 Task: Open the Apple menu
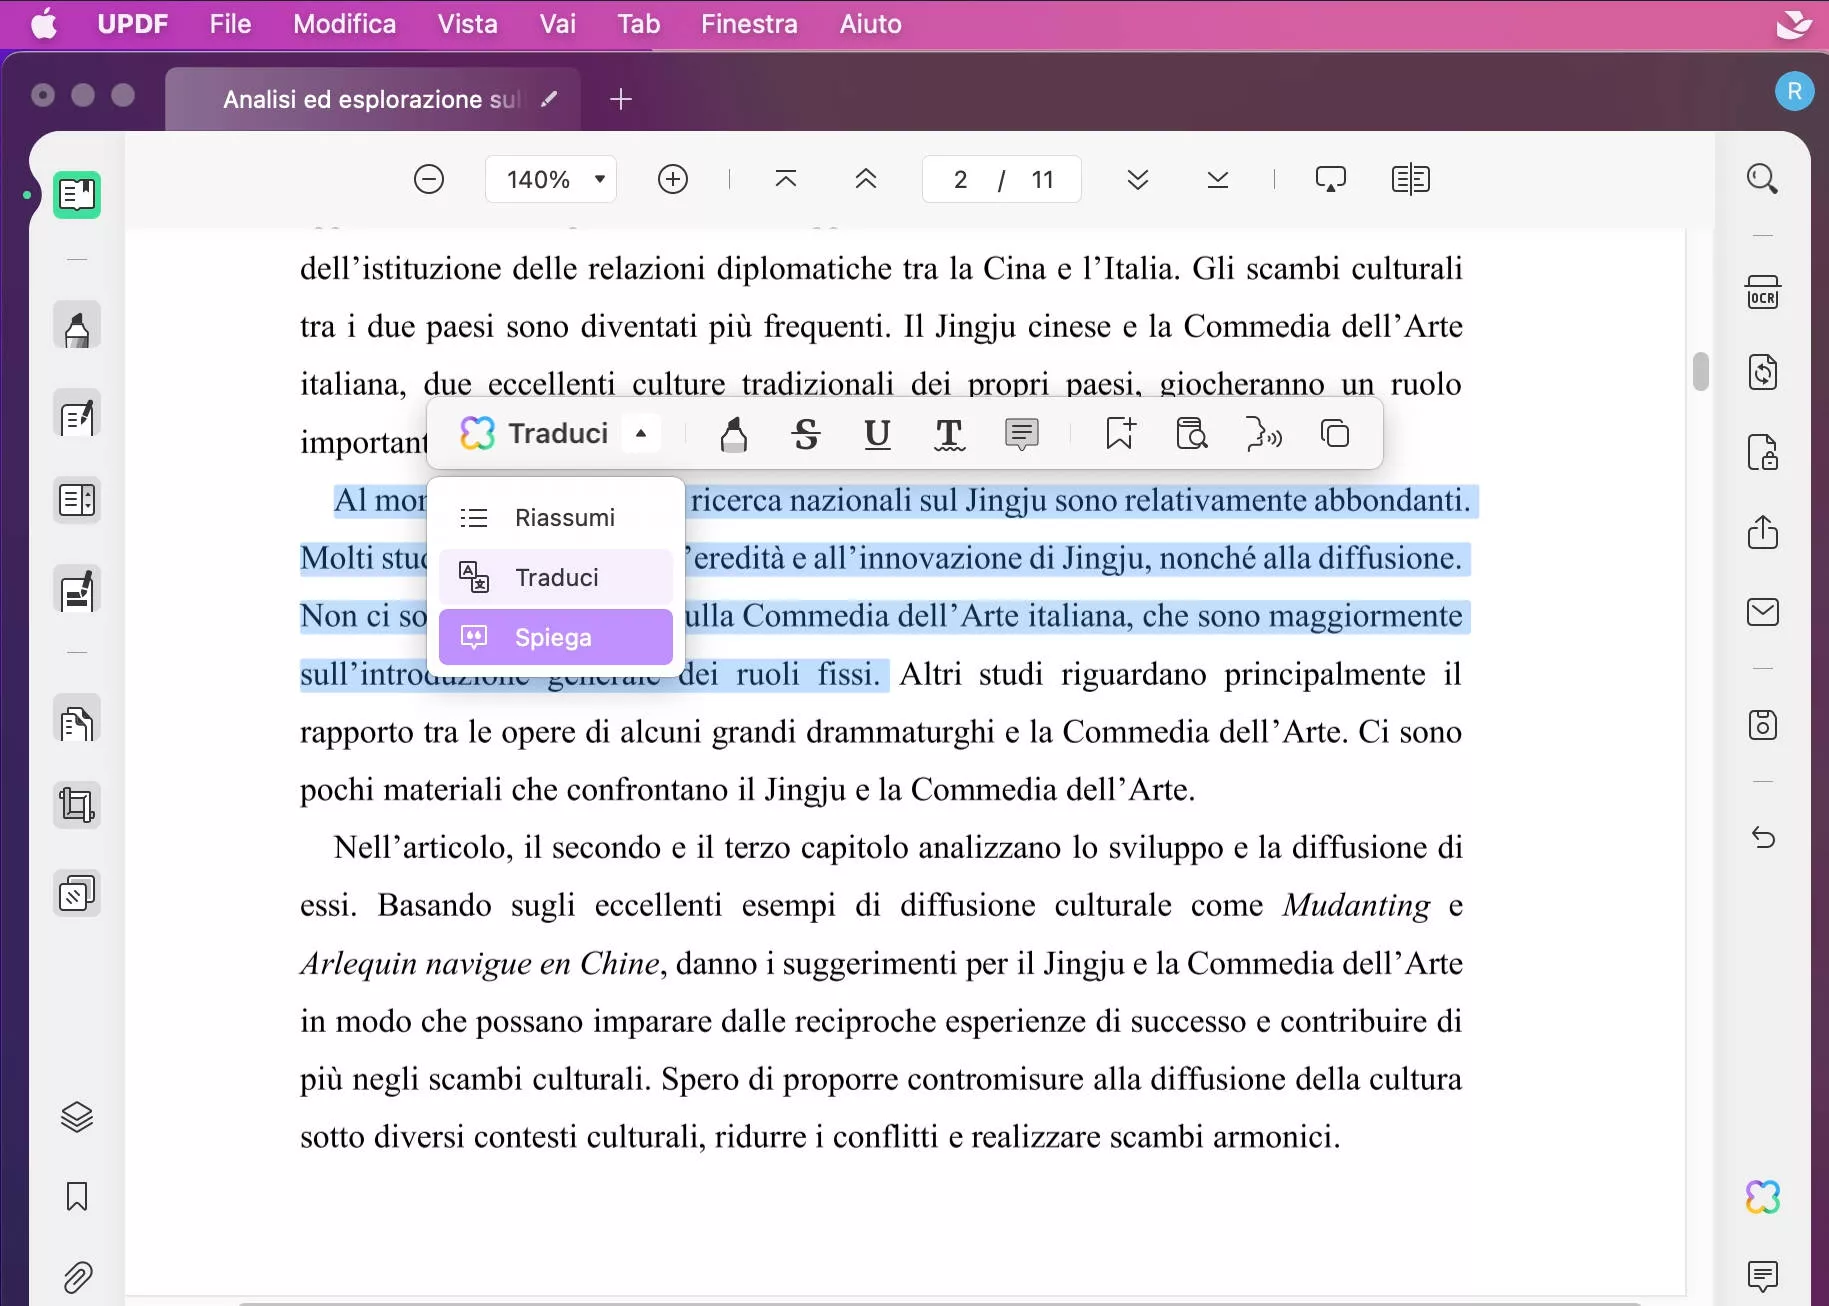(x=44, y=24)
